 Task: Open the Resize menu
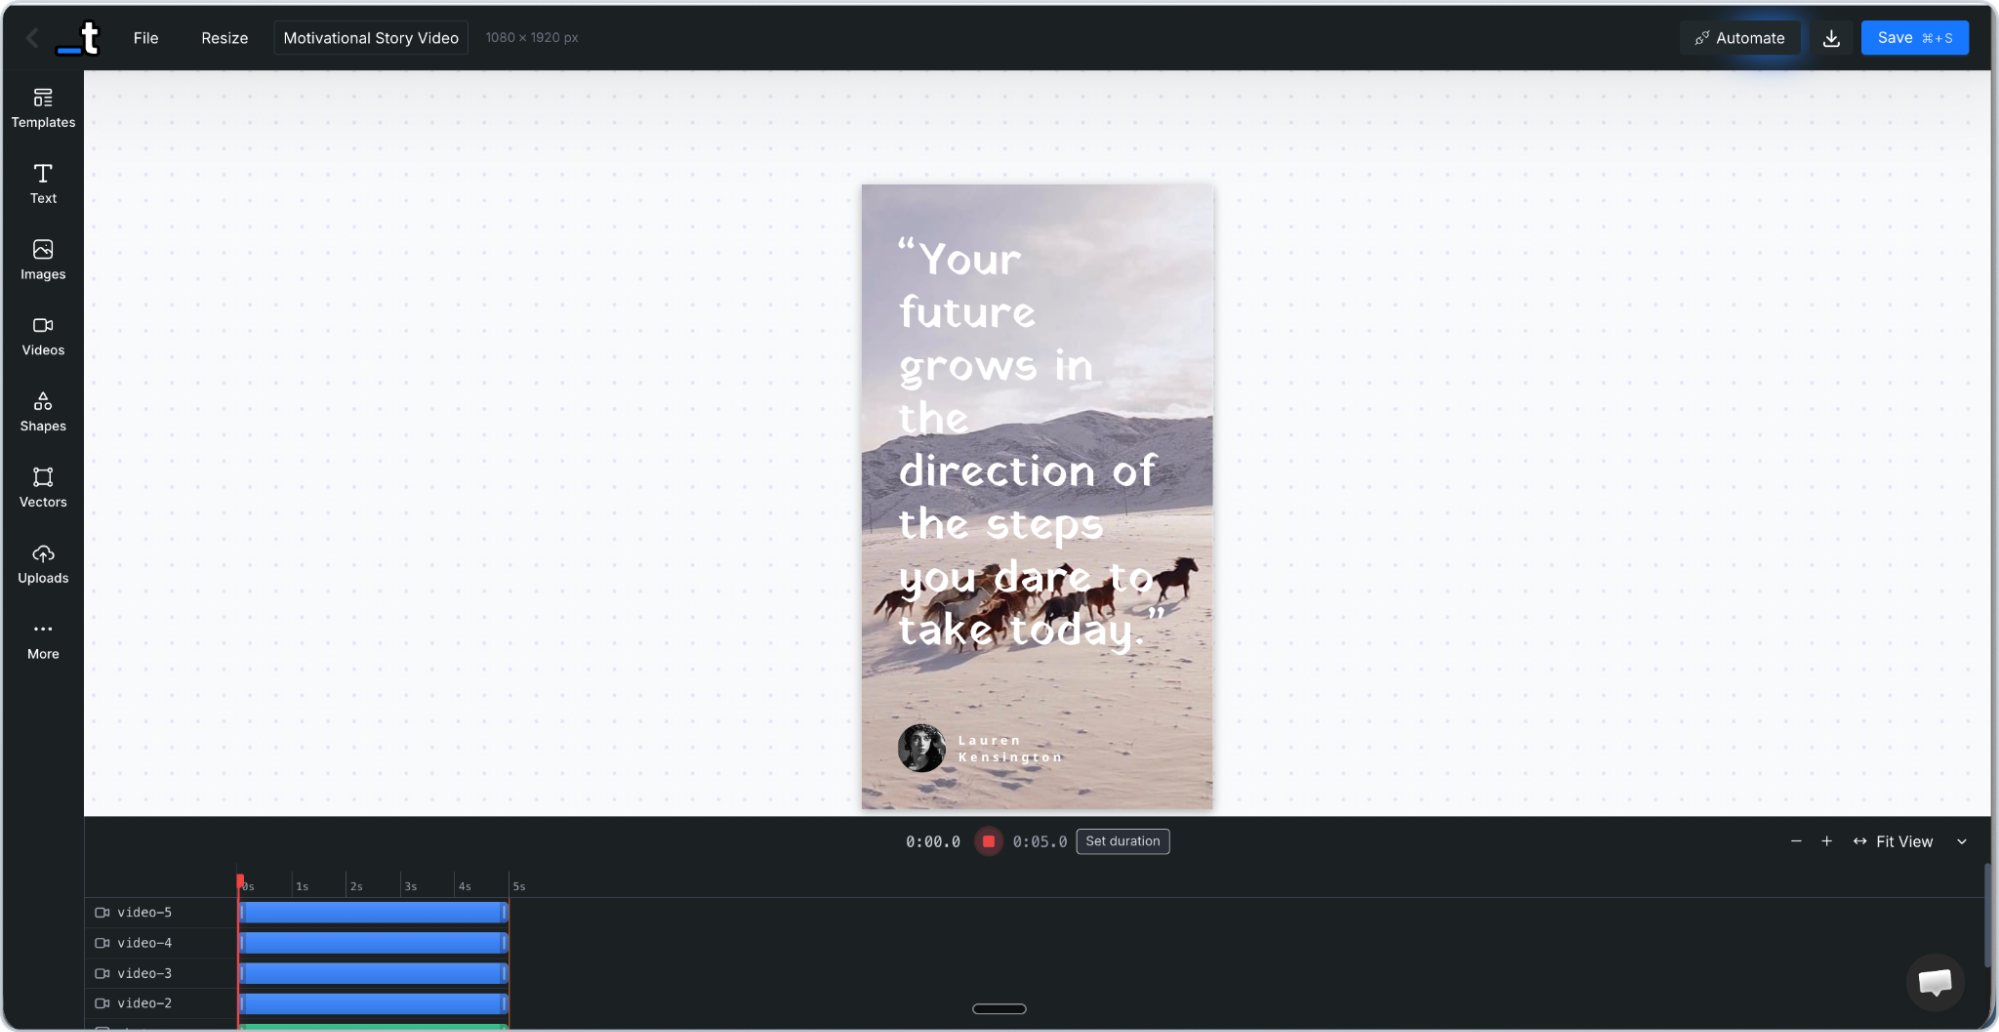coord(224,38)
